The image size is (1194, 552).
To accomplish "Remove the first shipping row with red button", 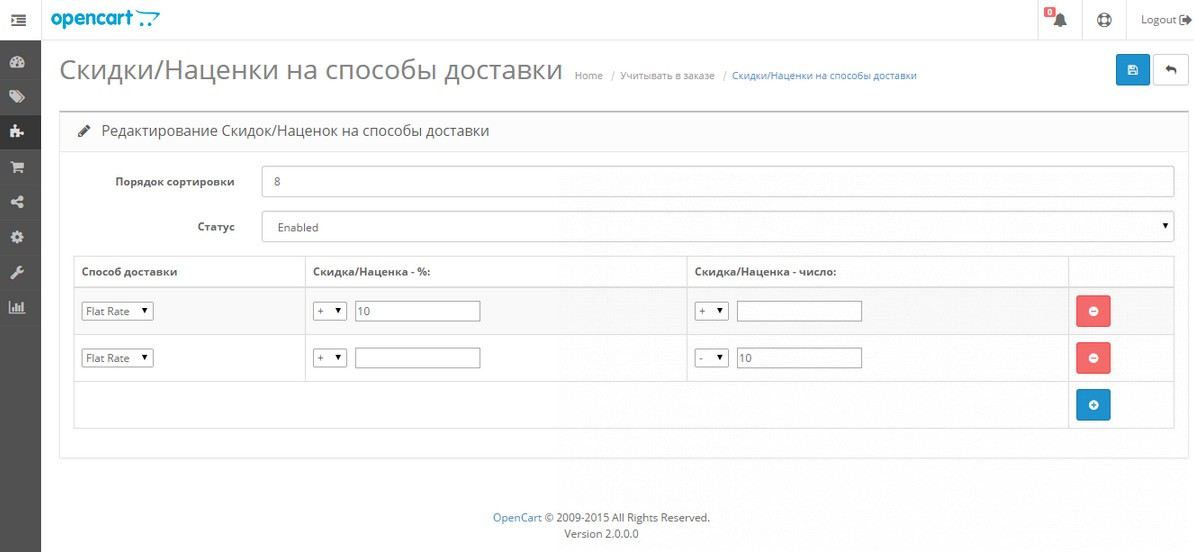I will (1093, 311).
